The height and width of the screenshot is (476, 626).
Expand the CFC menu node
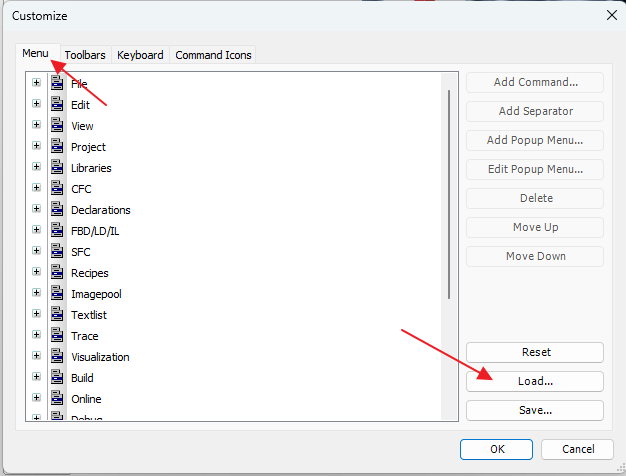click(x=36, y=188)
